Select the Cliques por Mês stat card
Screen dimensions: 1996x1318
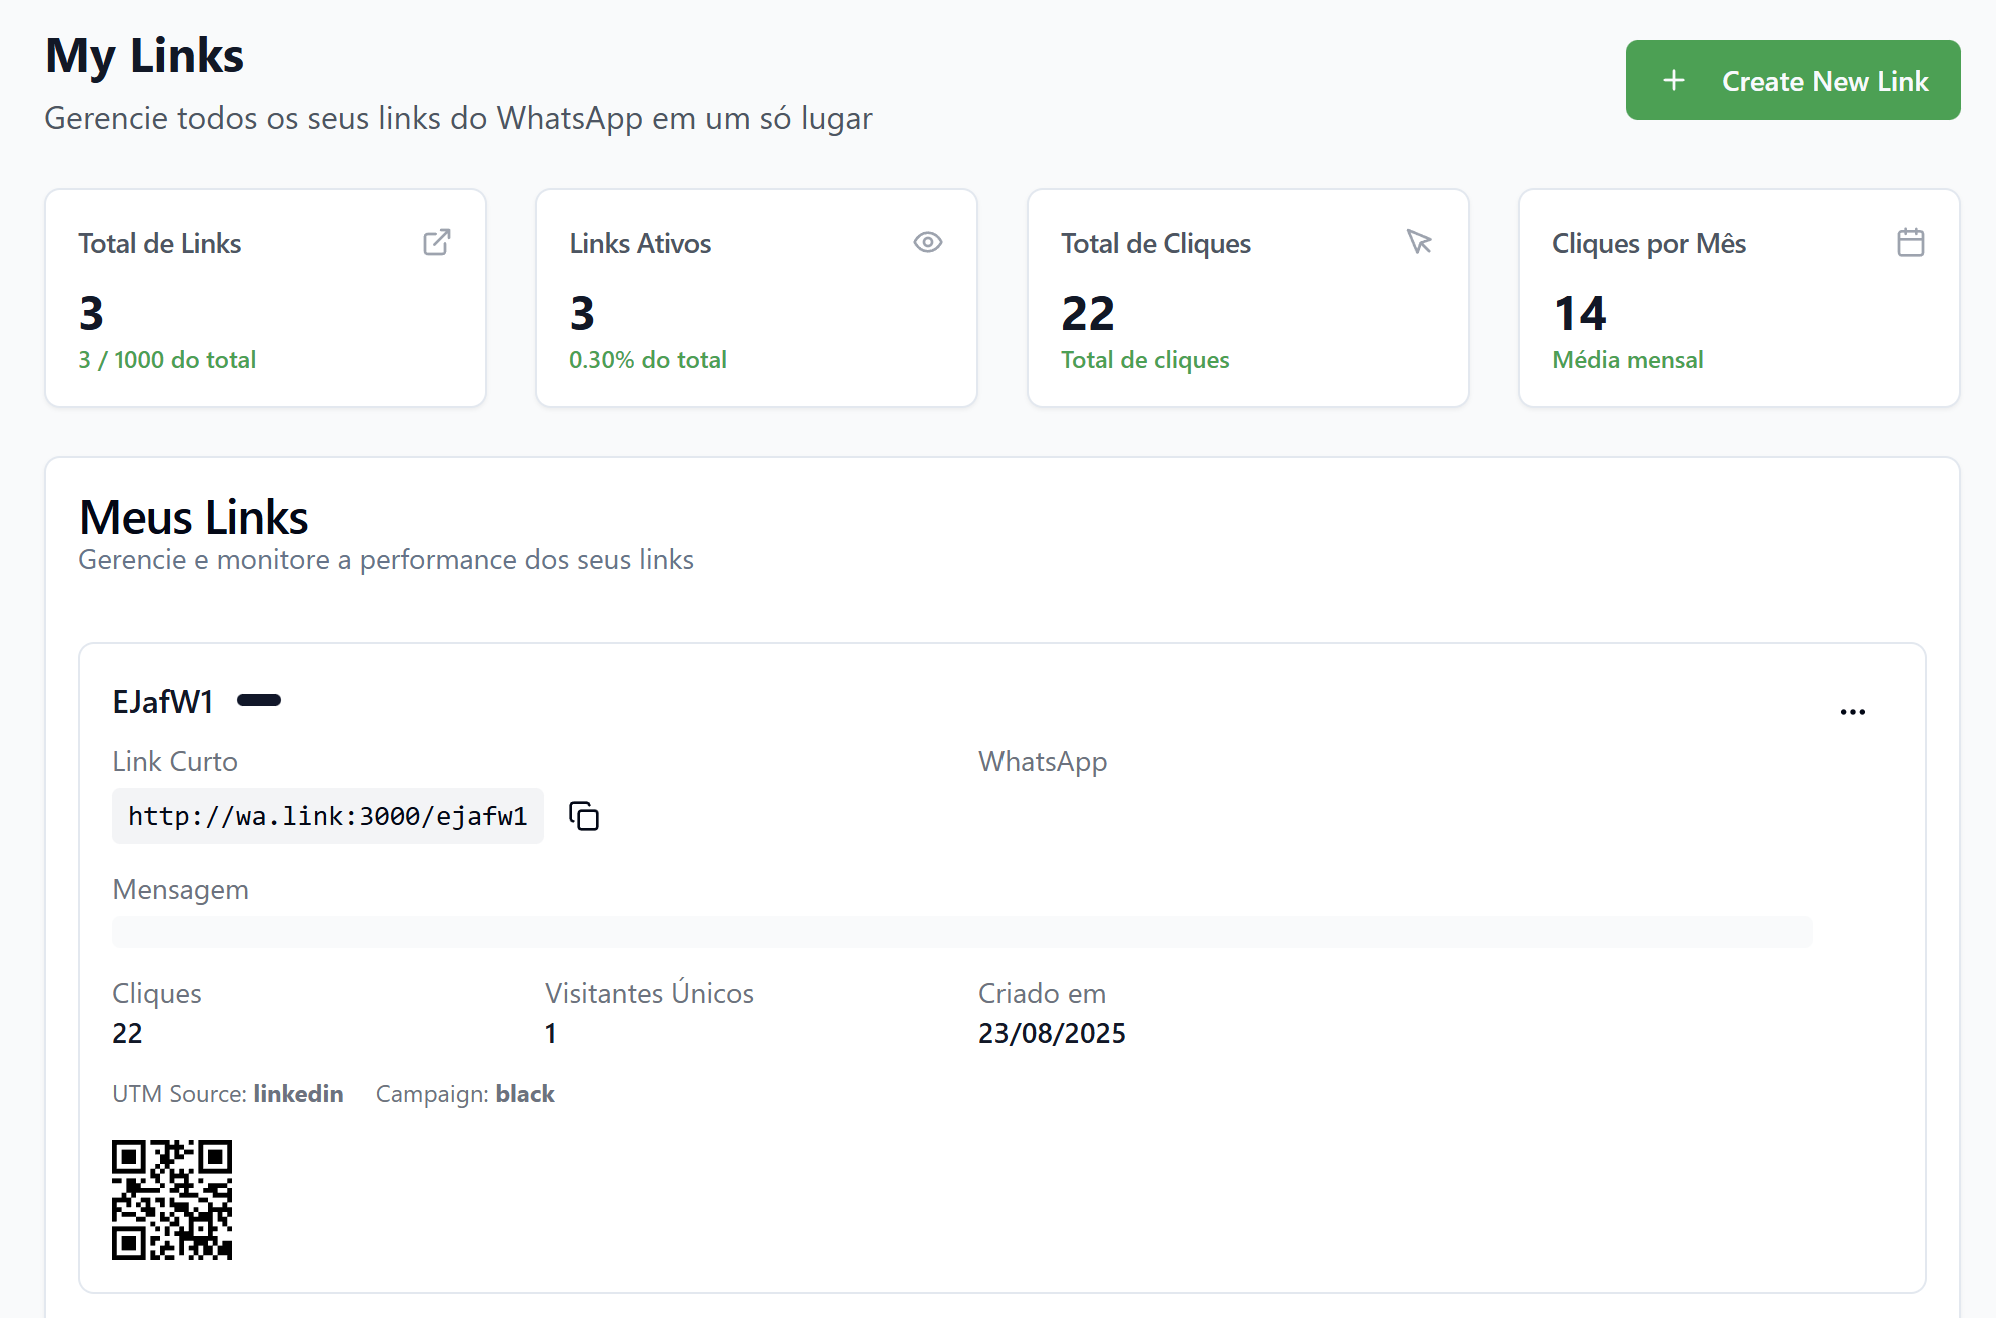[1738, 298]
